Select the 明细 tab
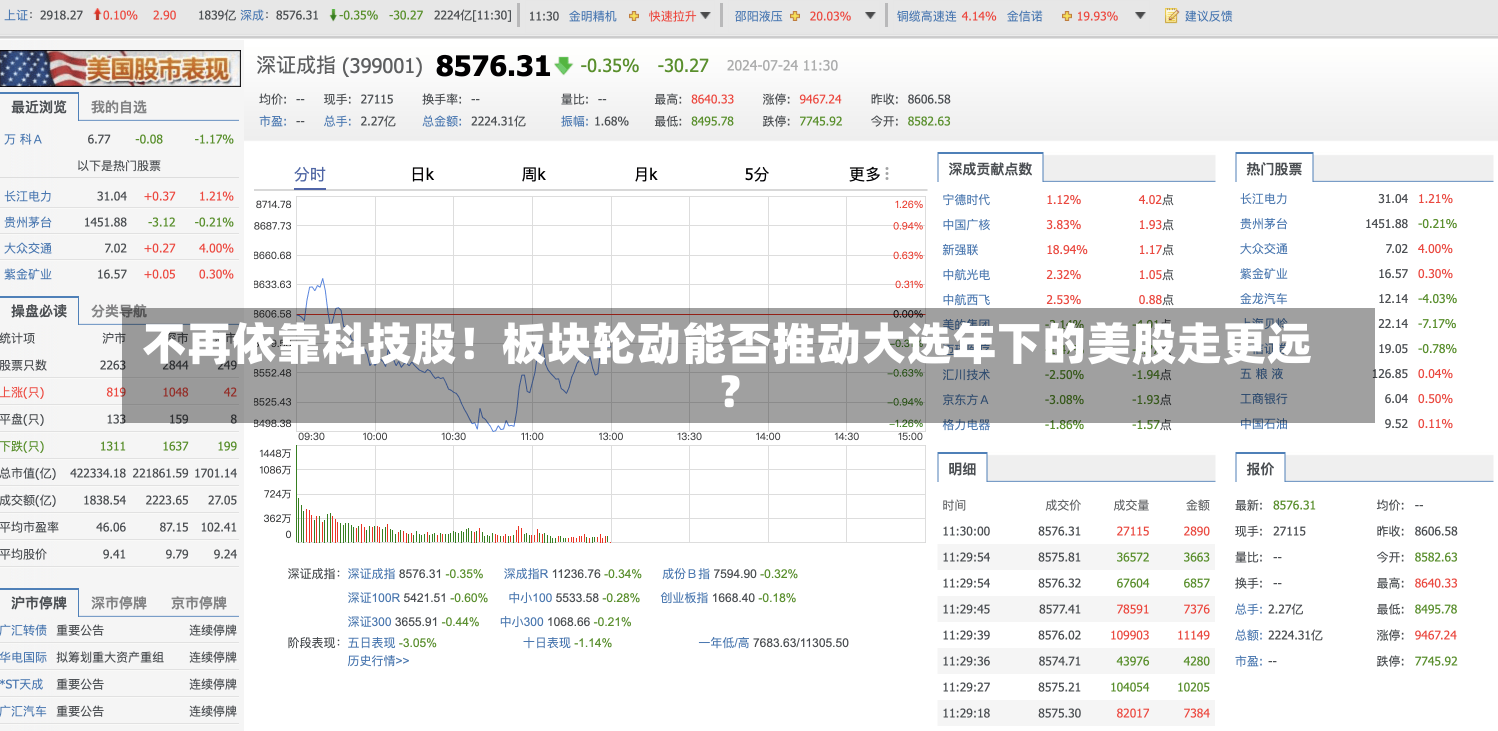 click(962, 468)
